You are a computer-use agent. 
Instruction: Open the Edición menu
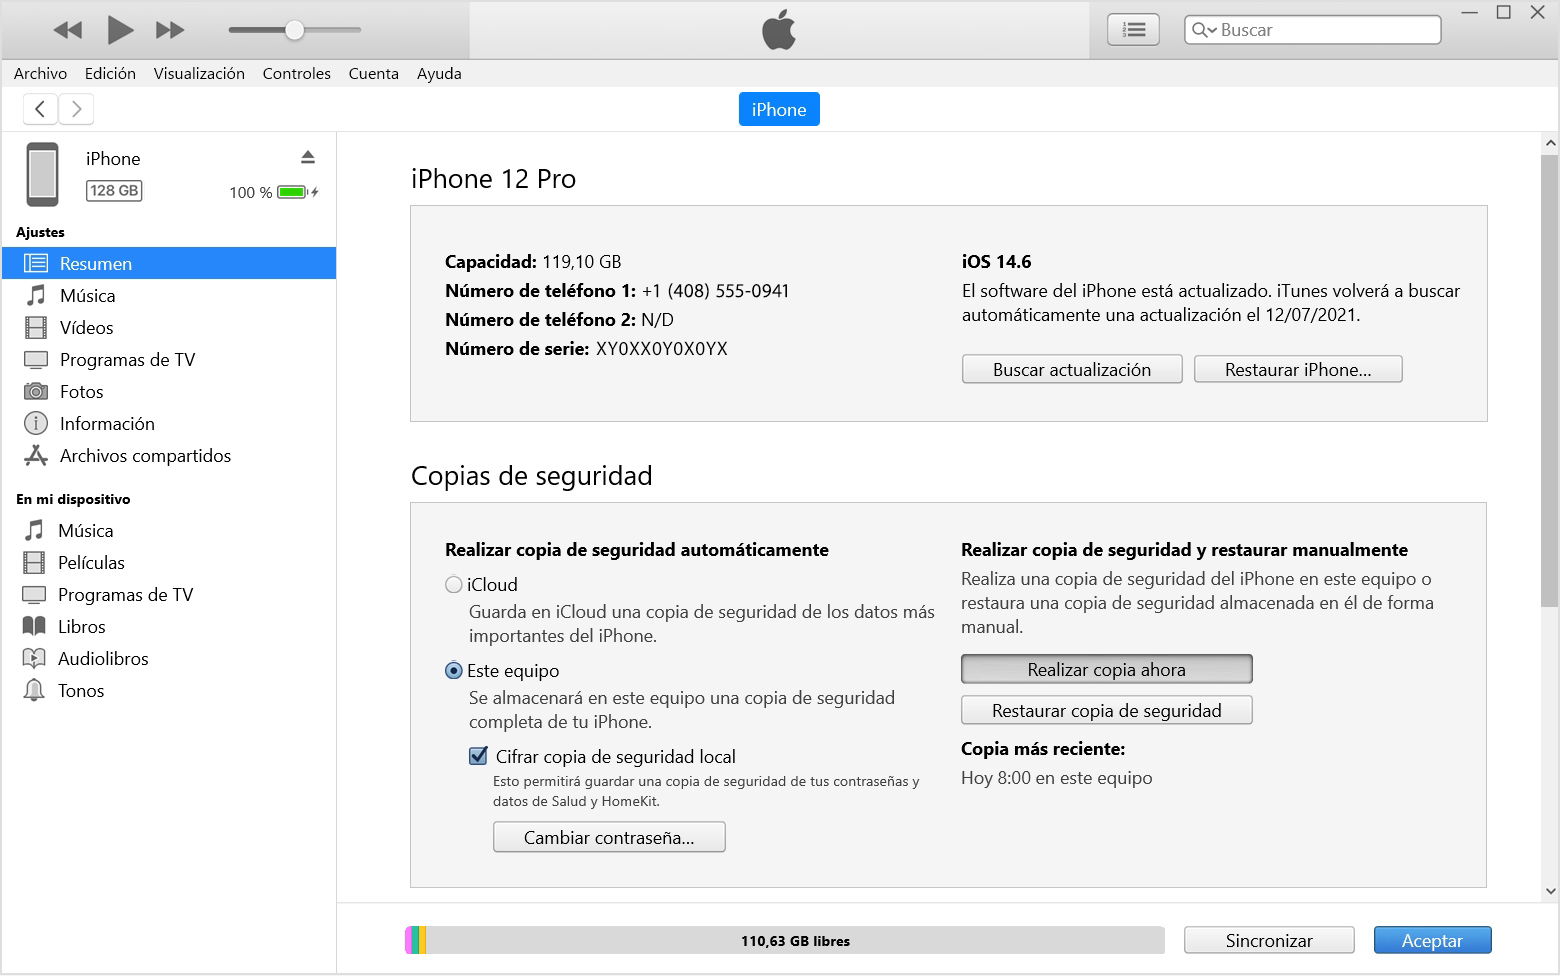coord(110,73)
